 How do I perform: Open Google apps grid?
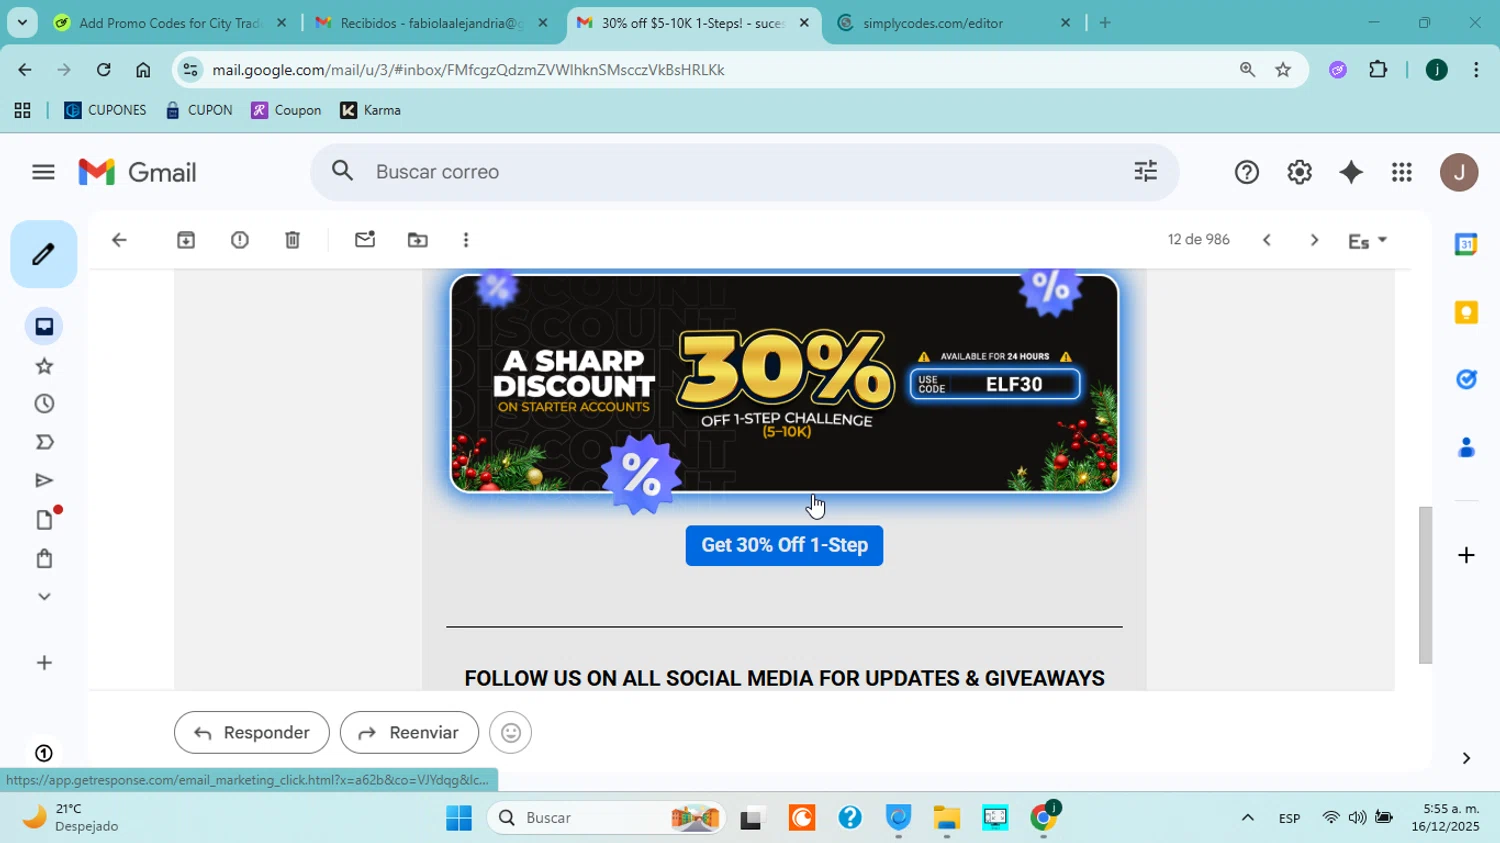coord(1402,173)
